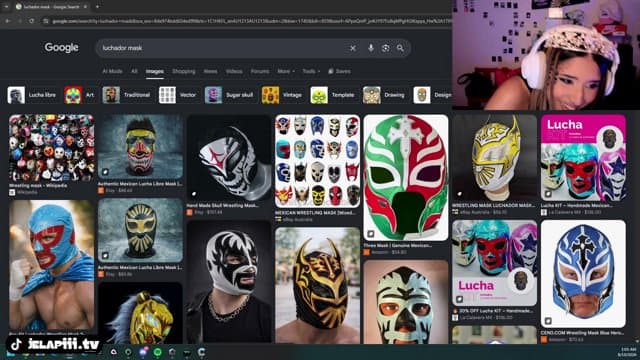Open black and gold mask on mannequin thumbnail
This screenshot has height=360, width=640.
pyautogui.click(x=140, y=231)
